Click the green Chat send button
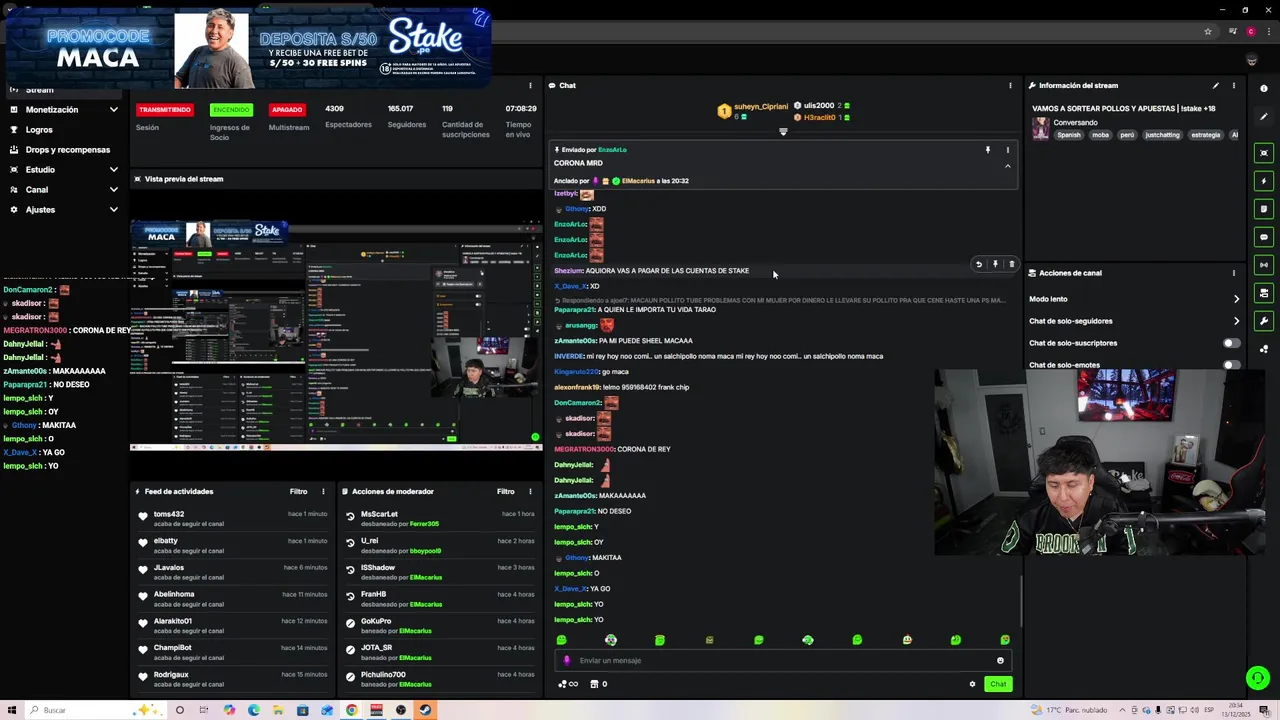This screenshot has height=720, width=1280. click(x=998, y=684)
